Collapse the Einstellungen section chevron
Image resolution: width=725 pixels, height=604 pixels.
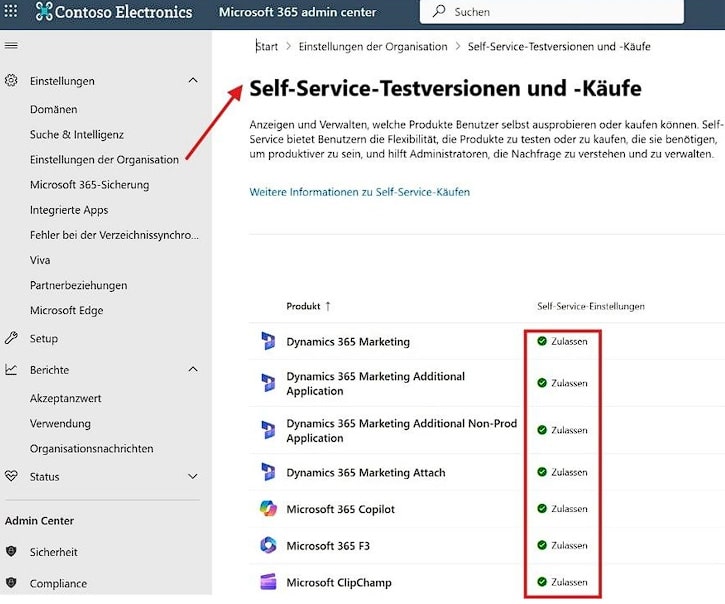(x=193, y=80)
